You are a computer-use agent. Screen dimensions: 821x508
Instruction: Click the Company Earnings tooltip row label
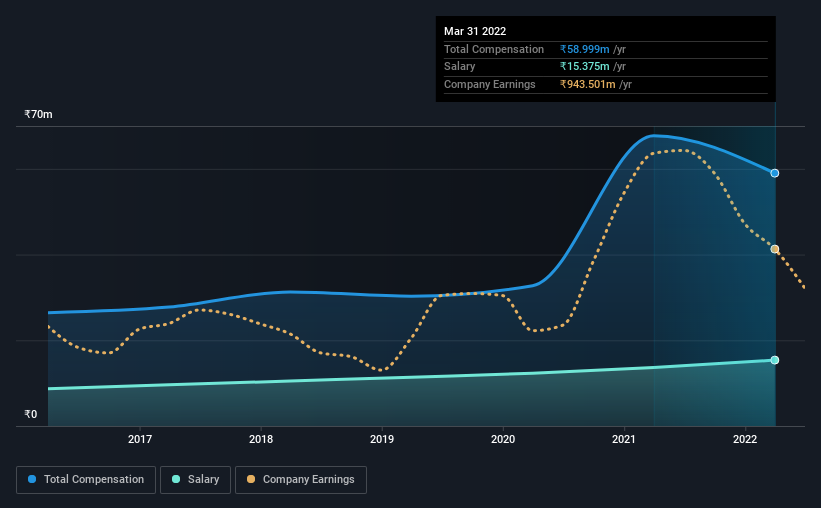490,84
